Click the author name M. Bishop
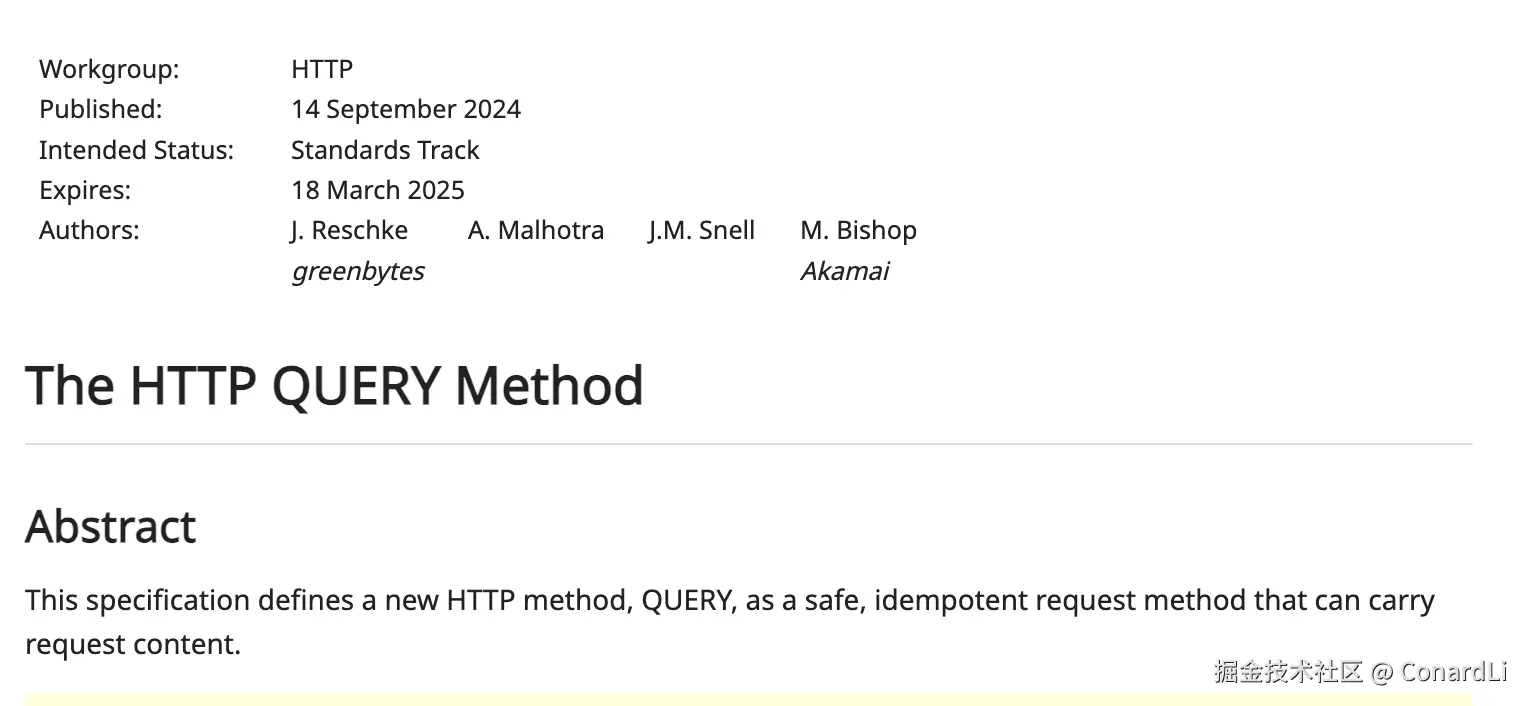Image resolution: width=1528 pixels, height=706 pixels. point(858,231)
